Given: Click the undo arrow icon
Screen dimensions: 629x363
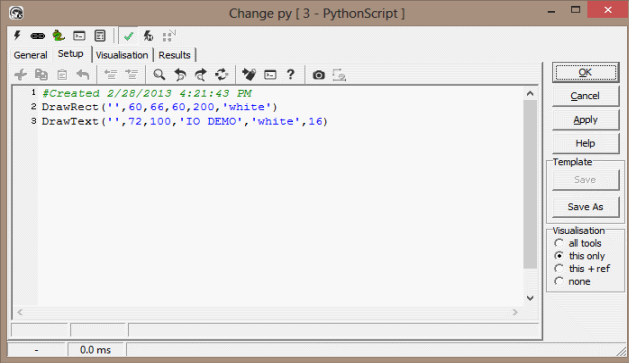Looking at the screenshot, I should click(83, 75).
